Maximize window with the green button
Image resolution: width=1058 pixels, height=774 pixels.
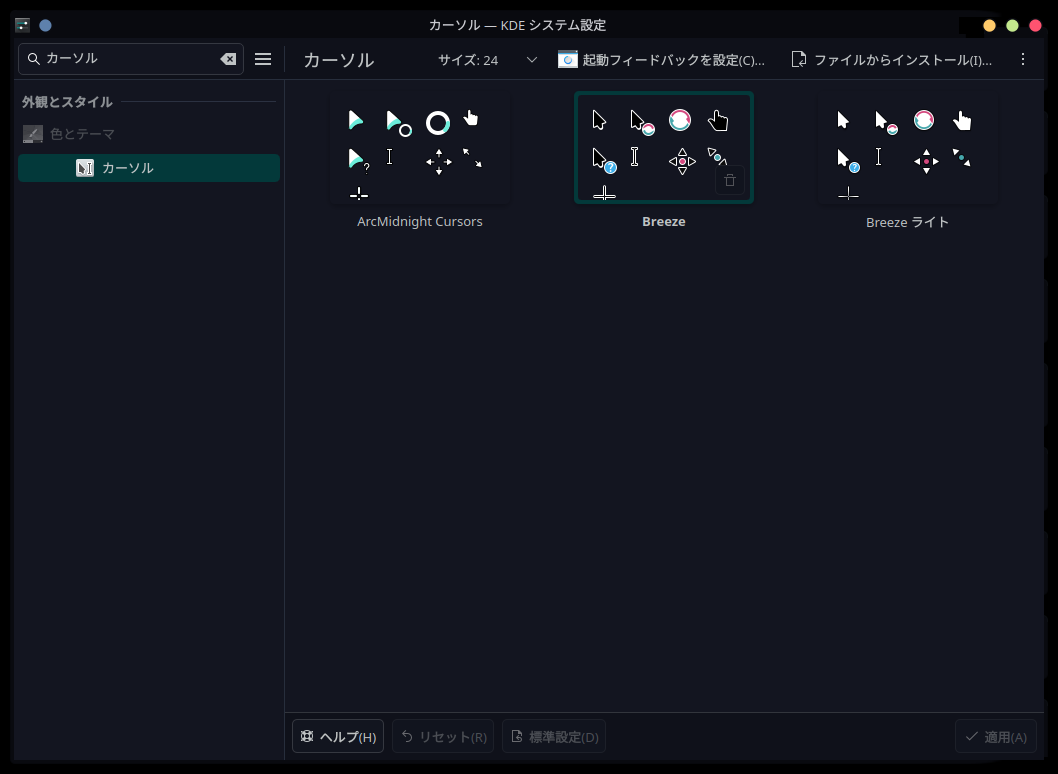[x=1012, y=26]
